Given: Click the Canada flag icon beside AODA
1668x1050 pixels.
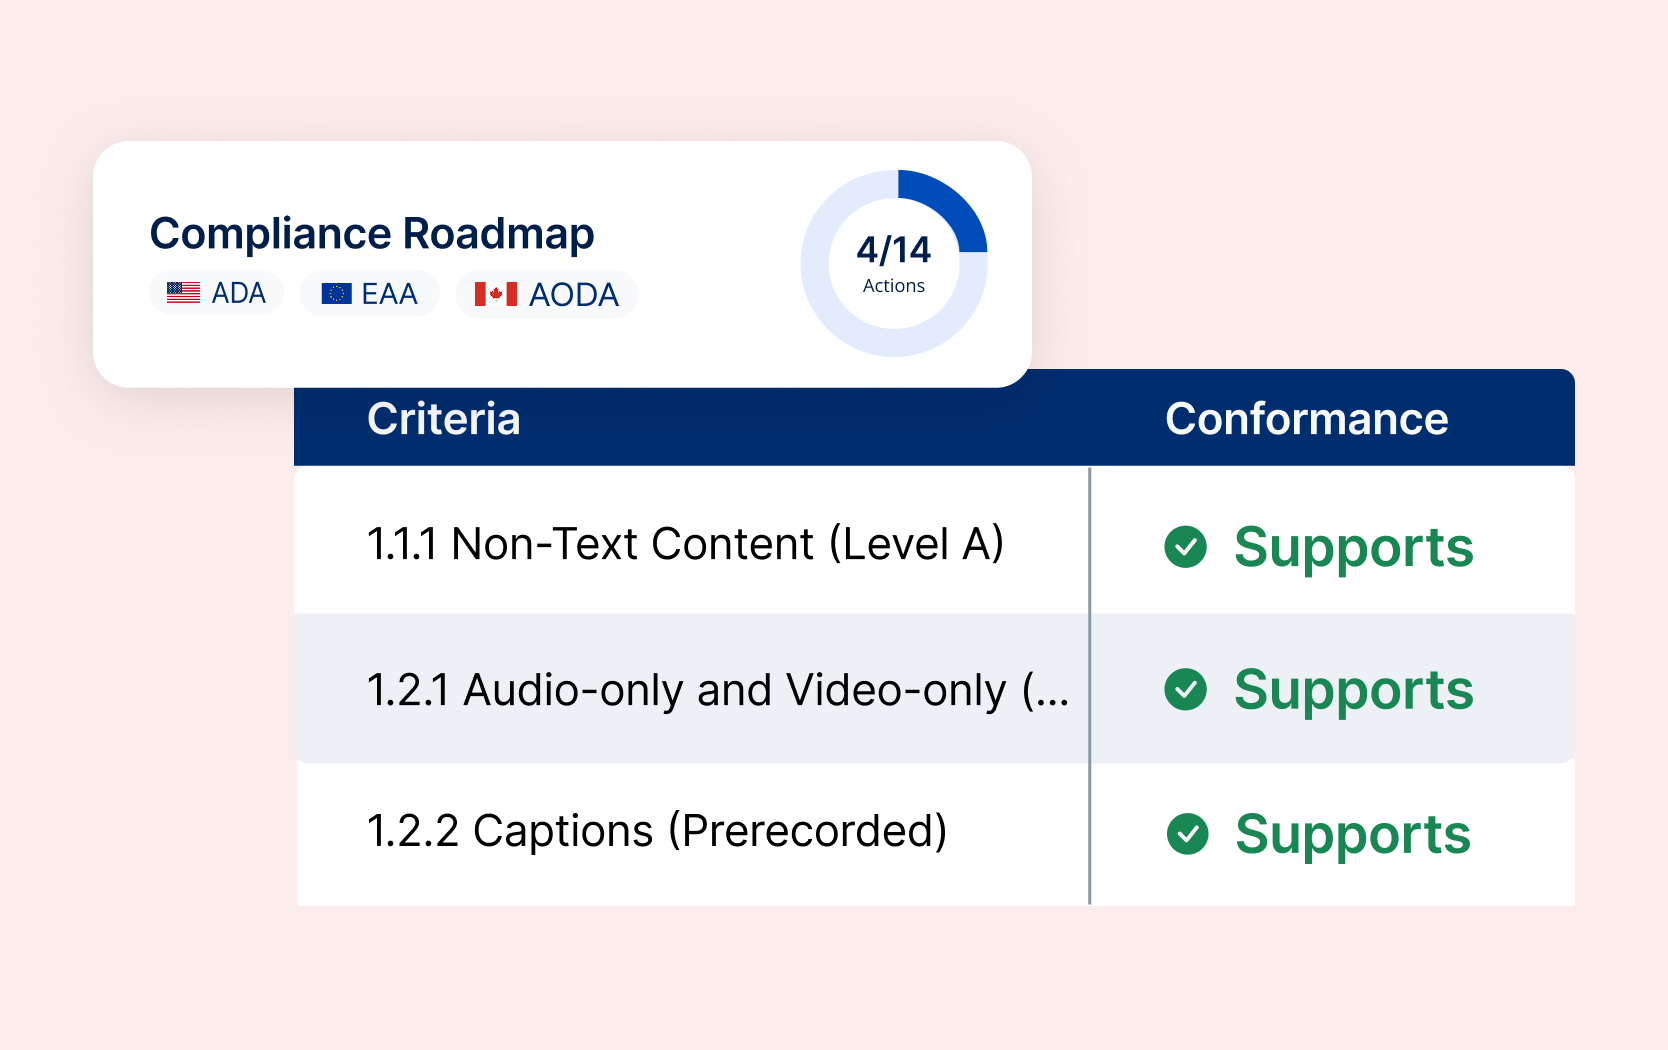Looking at the screenshot, I should [x=495, y=294].
